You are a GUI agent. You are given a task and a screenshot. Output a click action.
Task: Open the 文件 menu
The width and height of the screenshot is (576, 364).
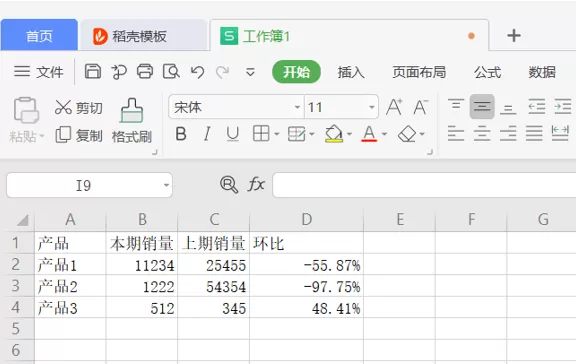(39, 72)
